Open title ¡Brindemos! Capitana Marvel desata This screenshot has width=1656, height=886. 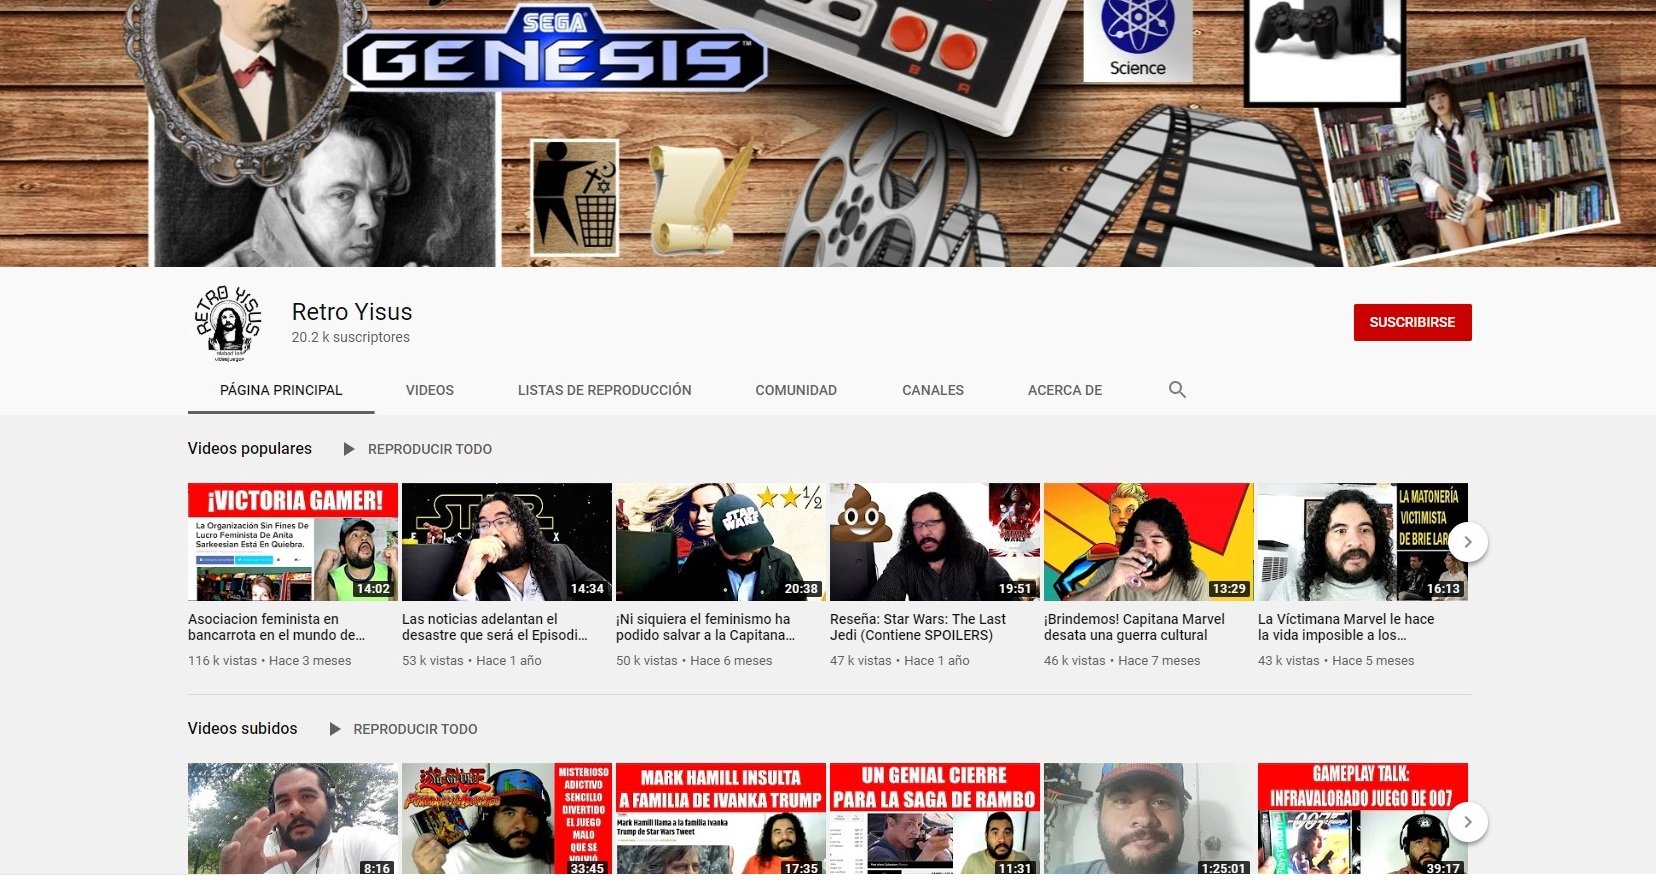click(x=1134, y=627)
